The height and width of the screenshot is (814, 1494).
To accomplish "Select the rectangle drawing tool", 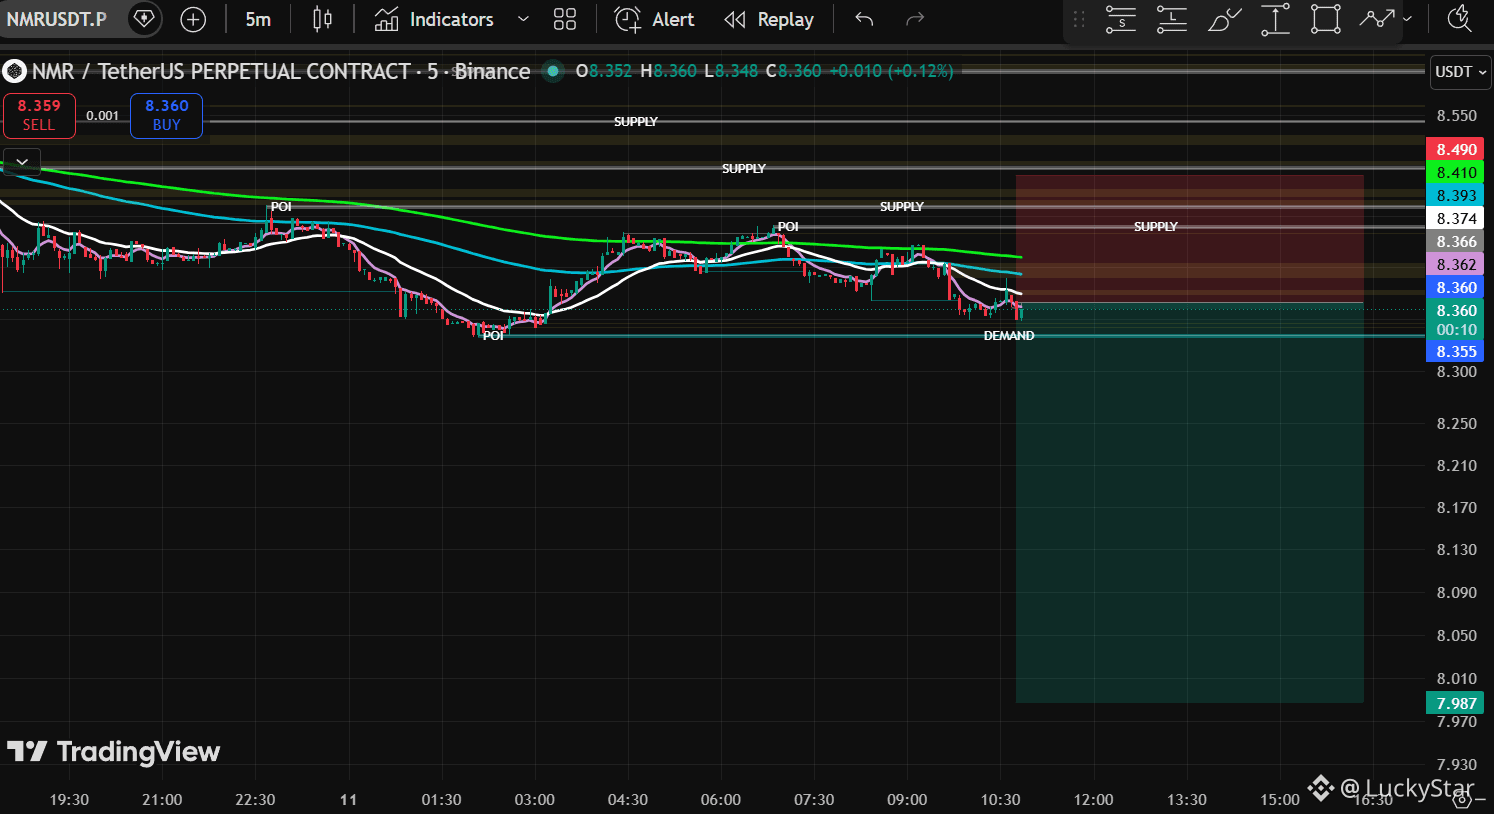I will 1326,19.
